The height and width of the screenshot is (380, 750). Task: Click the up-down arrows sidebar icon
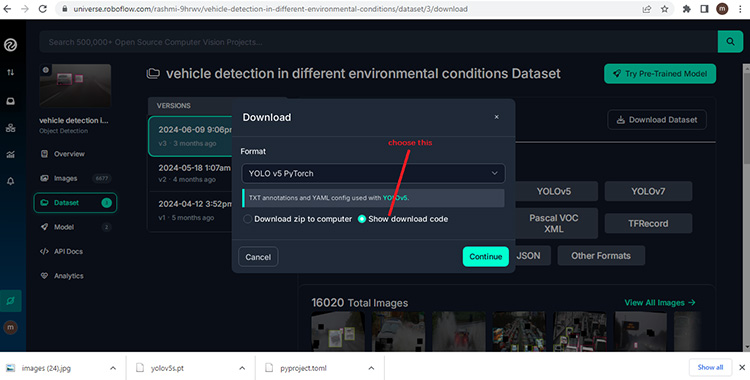click(x=11, y=72)
